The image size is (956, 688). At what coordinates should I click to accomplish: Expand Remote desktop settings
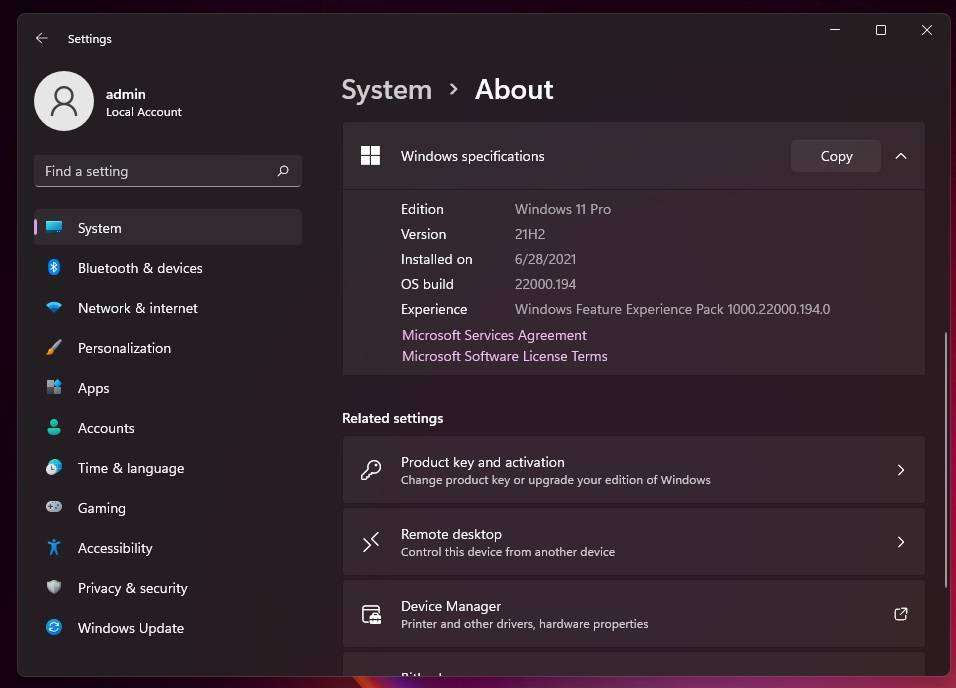pyautogui.click(x=900, y=542)
